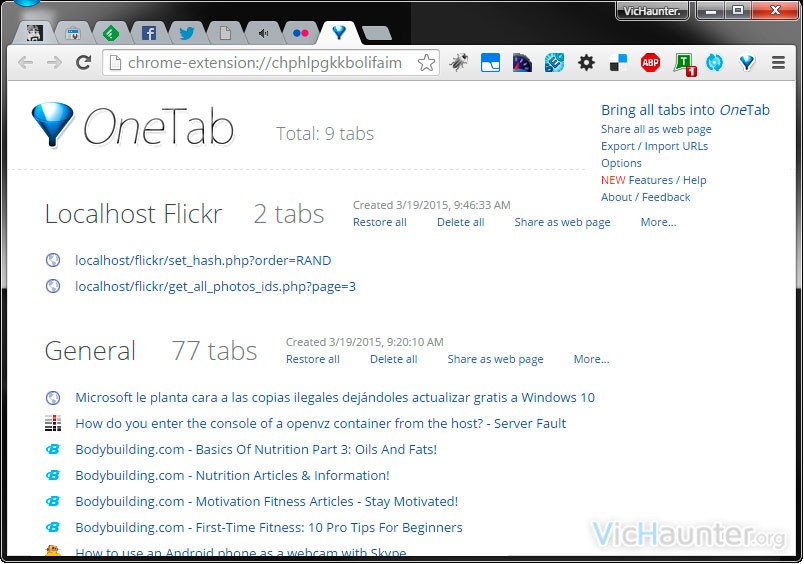The image size is (804, 564).
Task: Click globe favicon beside set_hash.php link
Action: click(x=53, y=260)
